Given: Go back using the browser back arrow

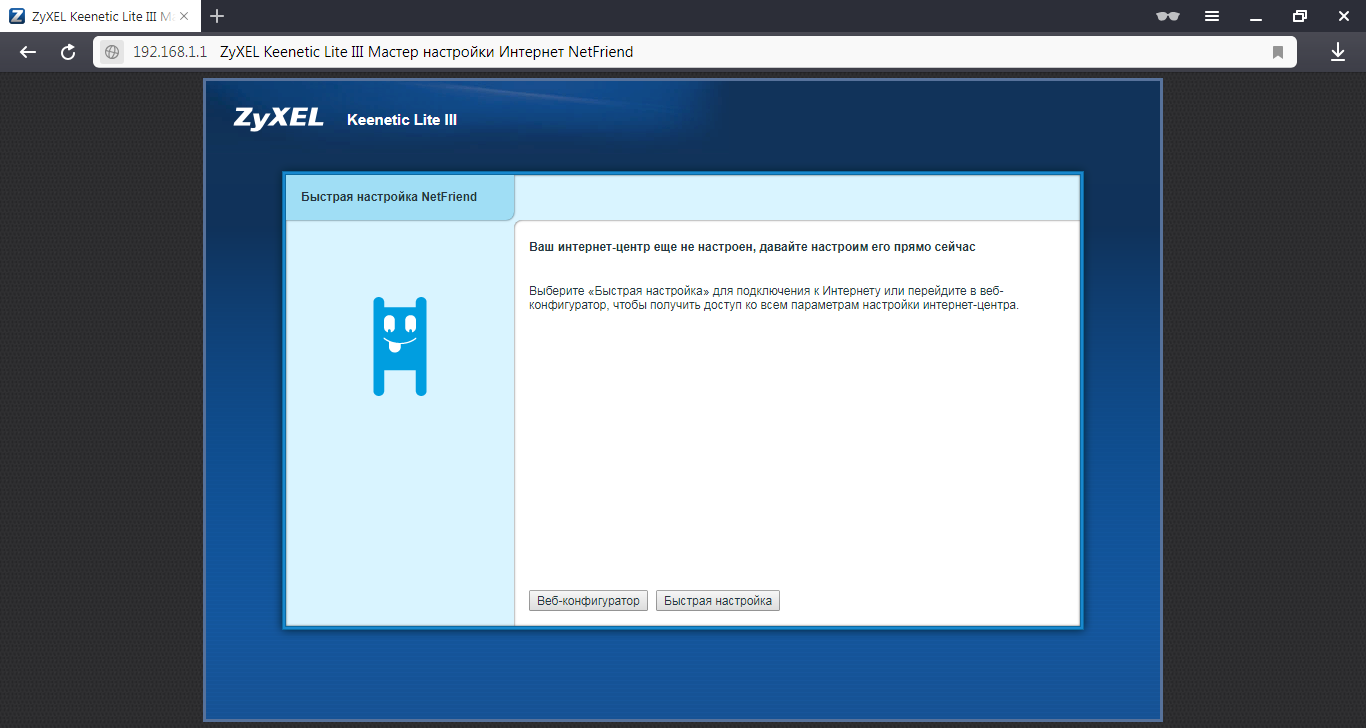Looking at the screenshot, I should 28,52.
